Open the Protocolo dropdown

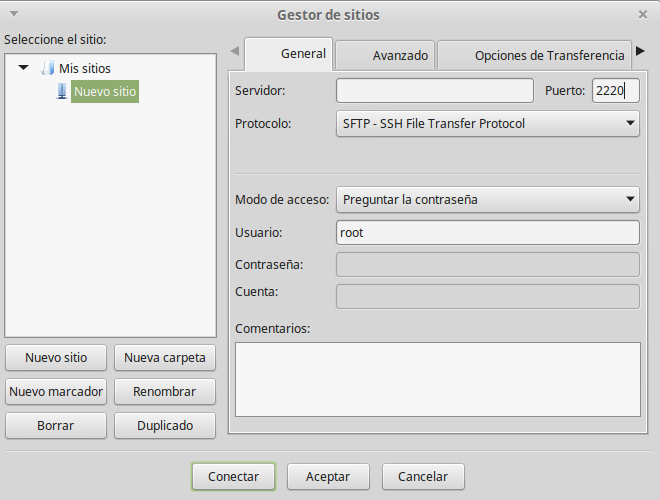487,124
